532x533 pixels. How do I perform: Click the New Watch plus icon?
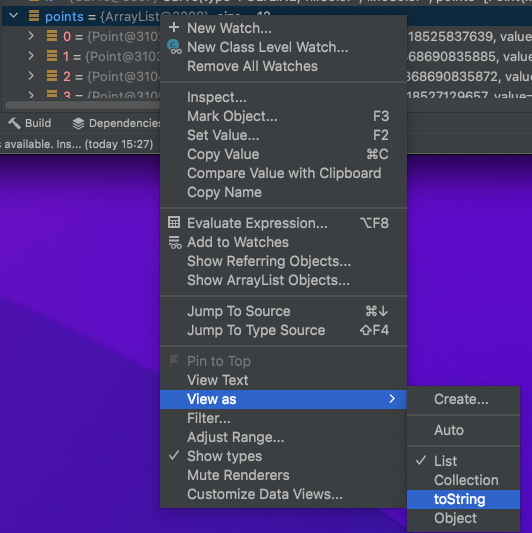click(x=174, y=28)
